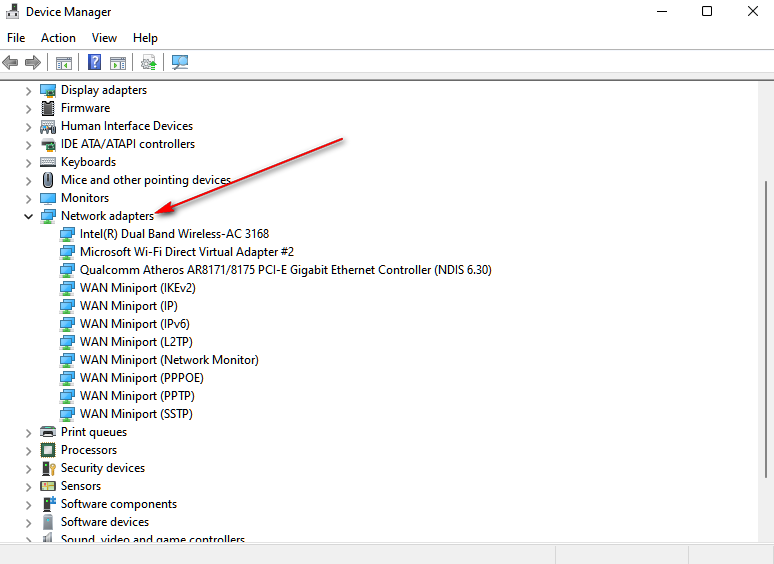
Task: Click the Security devices key icon
Action: (48, 468)
